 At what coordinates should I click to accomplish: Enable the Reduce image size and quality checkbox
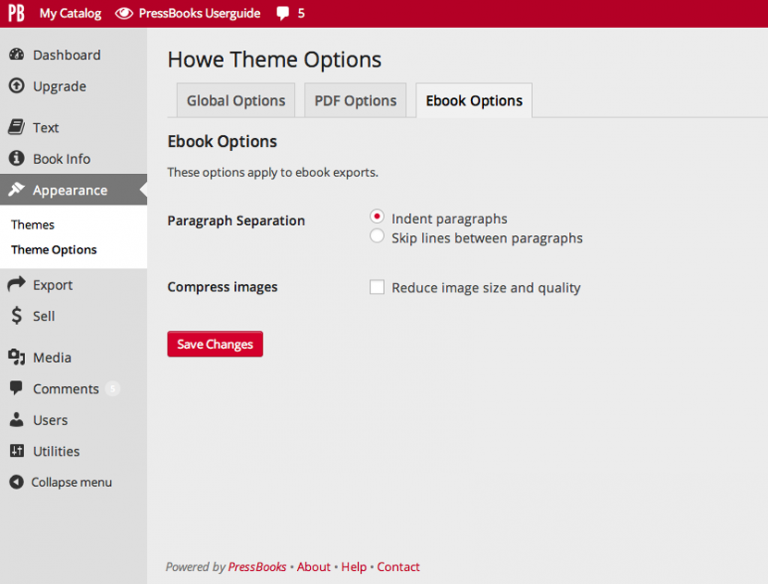coord(377,288)
